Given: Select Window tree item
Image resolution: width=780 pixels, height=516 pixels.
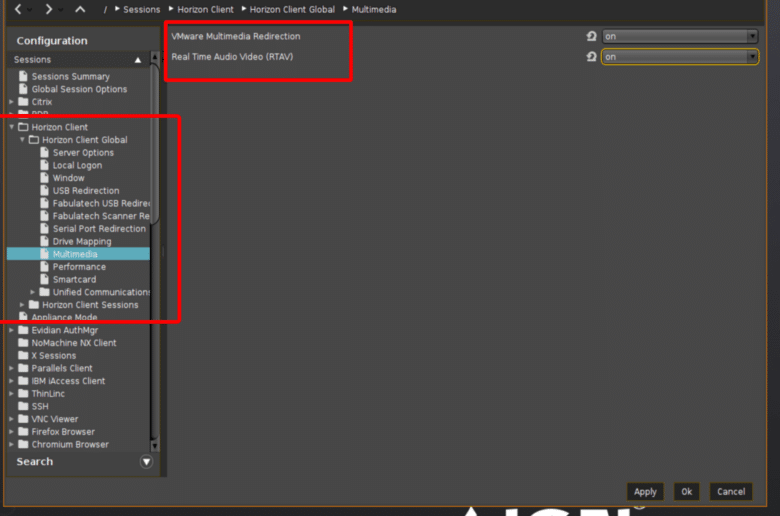Looking at the screenshot, I should click(x=68, y=178).
